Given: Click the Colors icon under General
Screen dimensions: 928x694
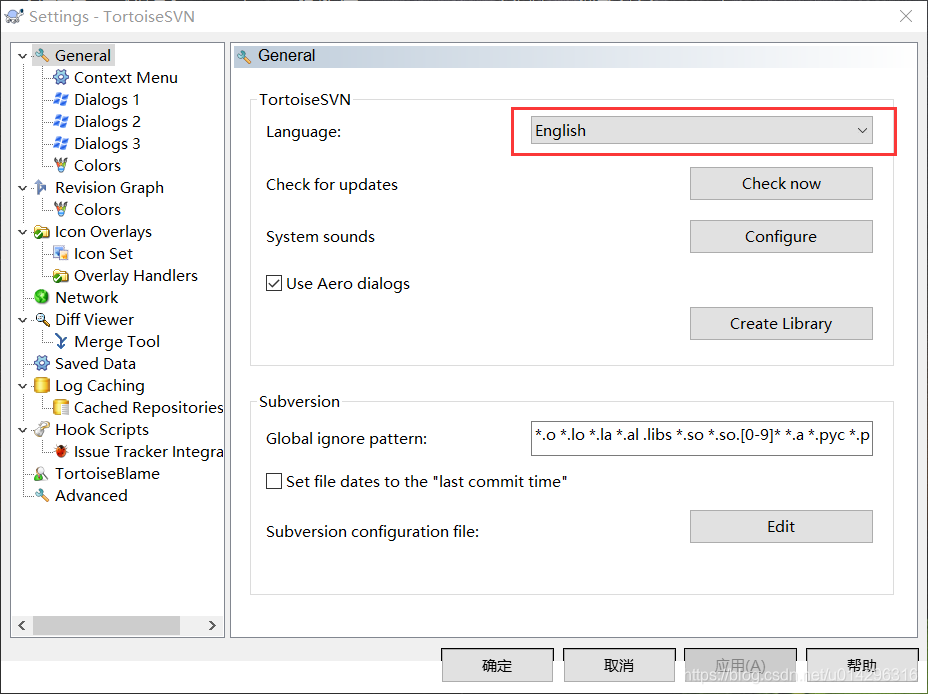Looking at the screenshot, I should click(x=60, y=165).
